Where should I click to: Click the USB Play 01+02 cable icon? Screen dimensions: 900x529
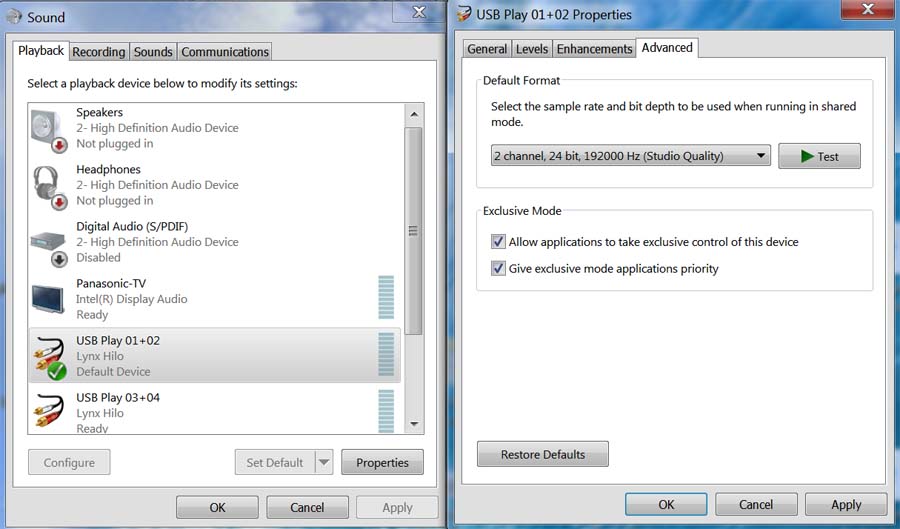point(48,357)
